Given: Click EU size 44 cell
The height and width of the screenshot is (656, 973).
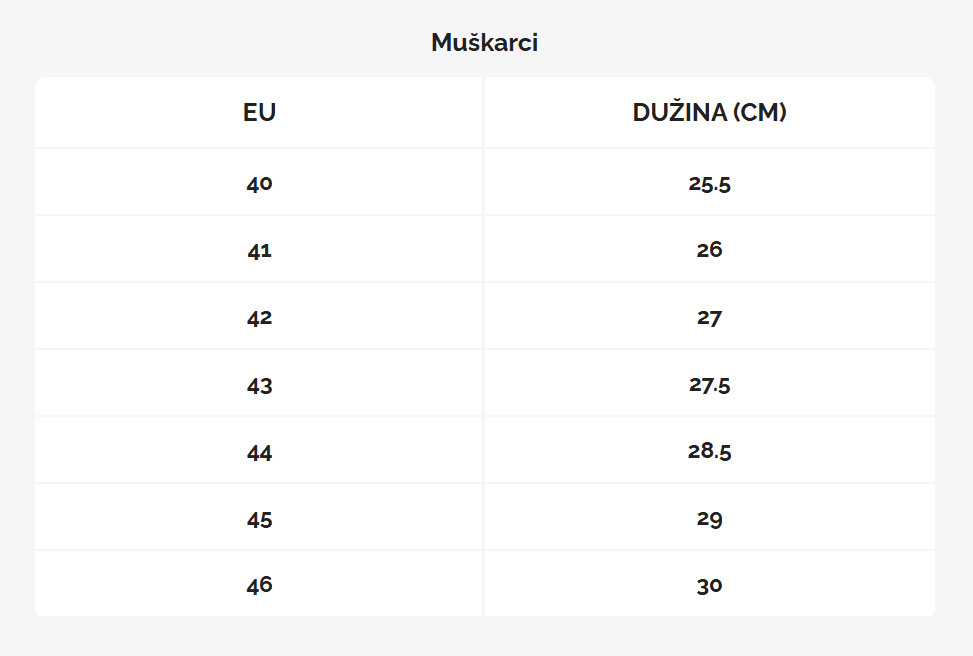Looking at the screenshot, I should pos(259,453).
